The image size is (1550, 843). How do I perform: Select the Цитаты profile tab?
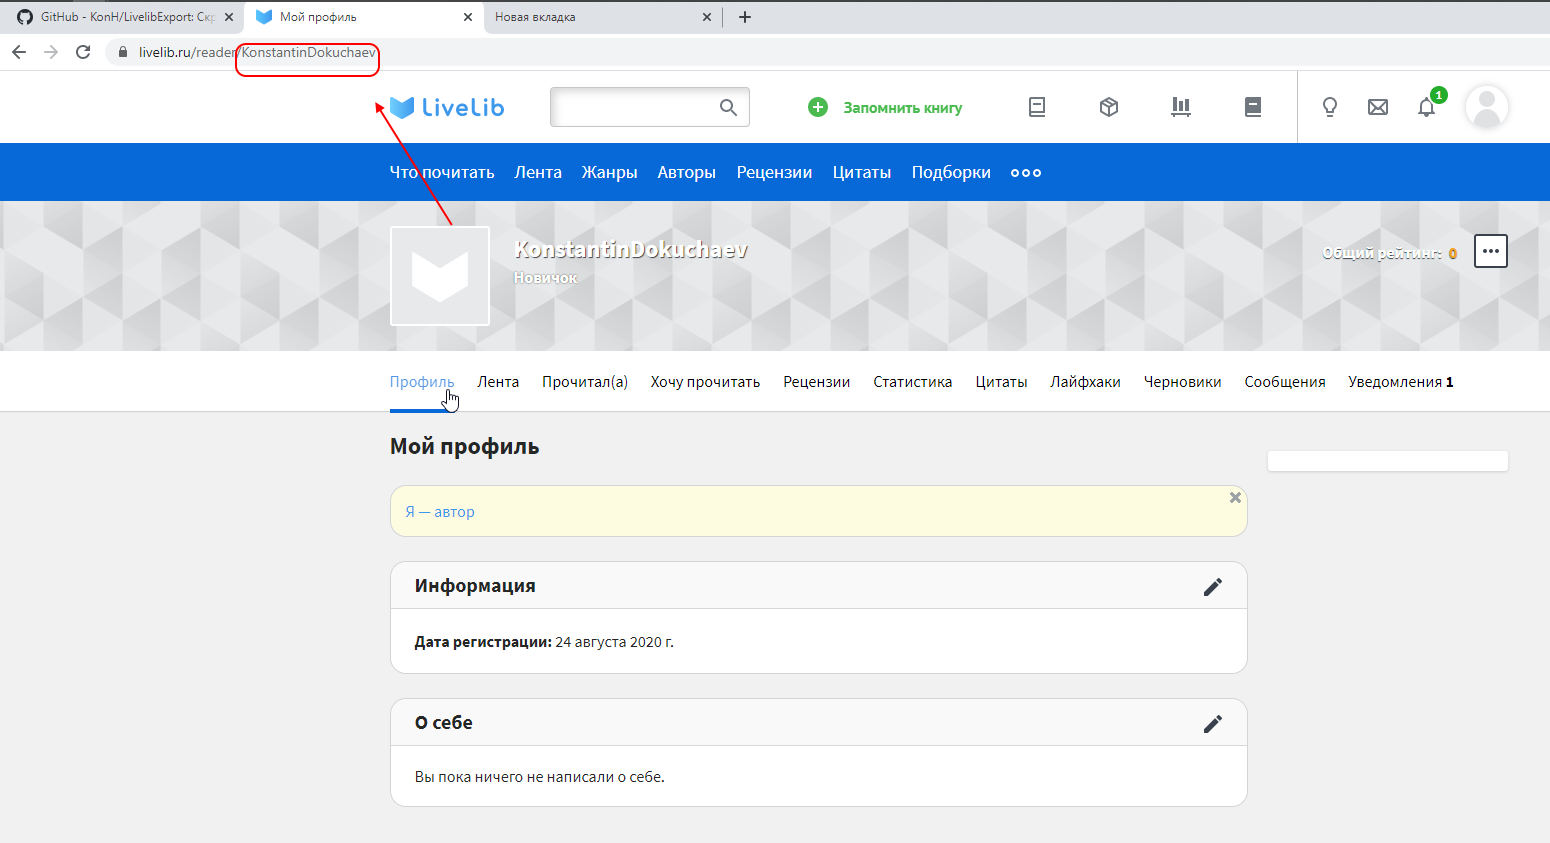point(1001,382)
